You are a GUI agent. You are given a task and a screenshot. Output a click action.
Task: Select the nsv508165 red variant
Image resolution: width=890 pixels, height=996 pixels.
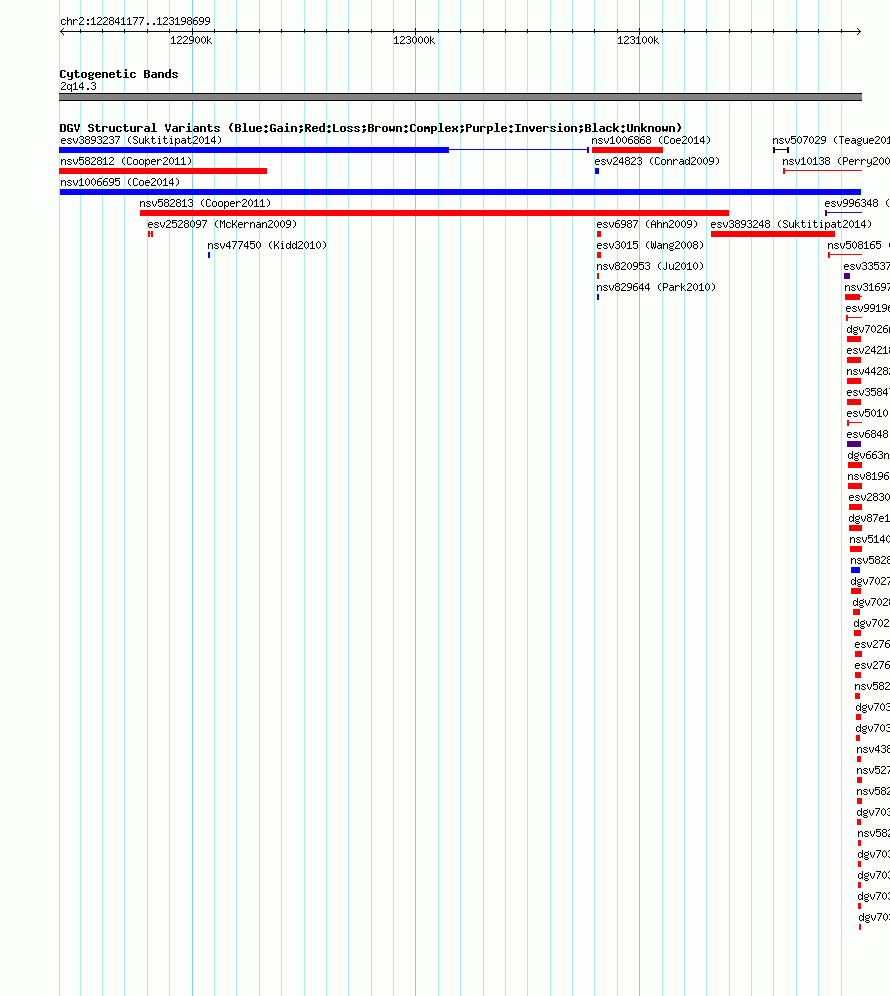click(x=845, y=255)
